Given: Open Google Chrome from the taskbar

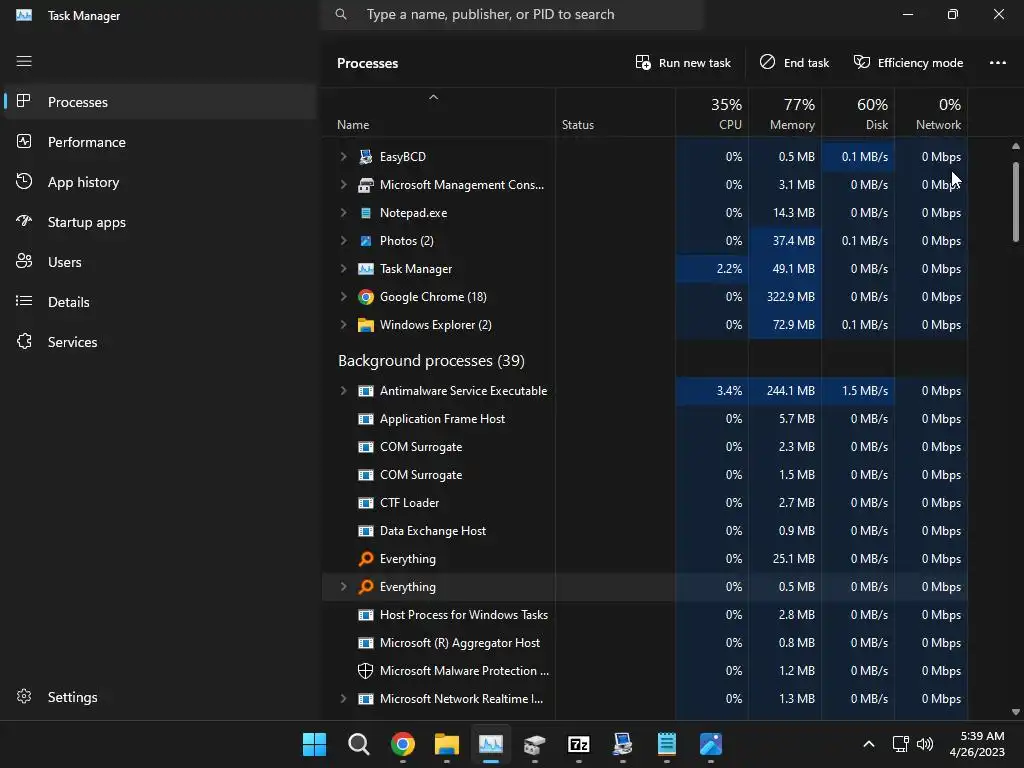Looking at the screenshot, I should tap(402, 744).
